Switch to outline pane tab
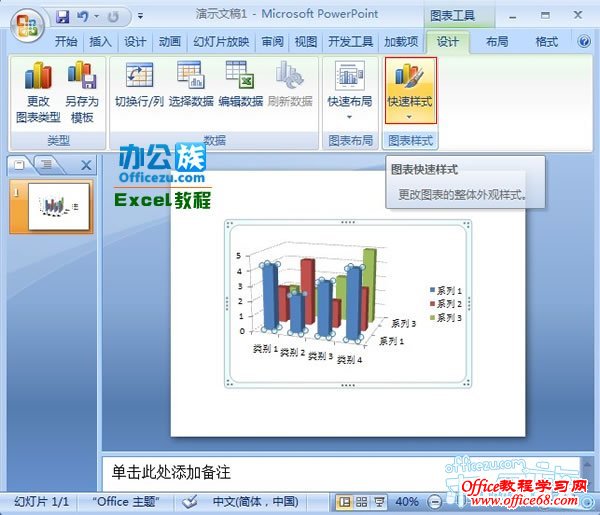Image resolution: width=600 pixels, height=515 pixels. pos(47,165)
